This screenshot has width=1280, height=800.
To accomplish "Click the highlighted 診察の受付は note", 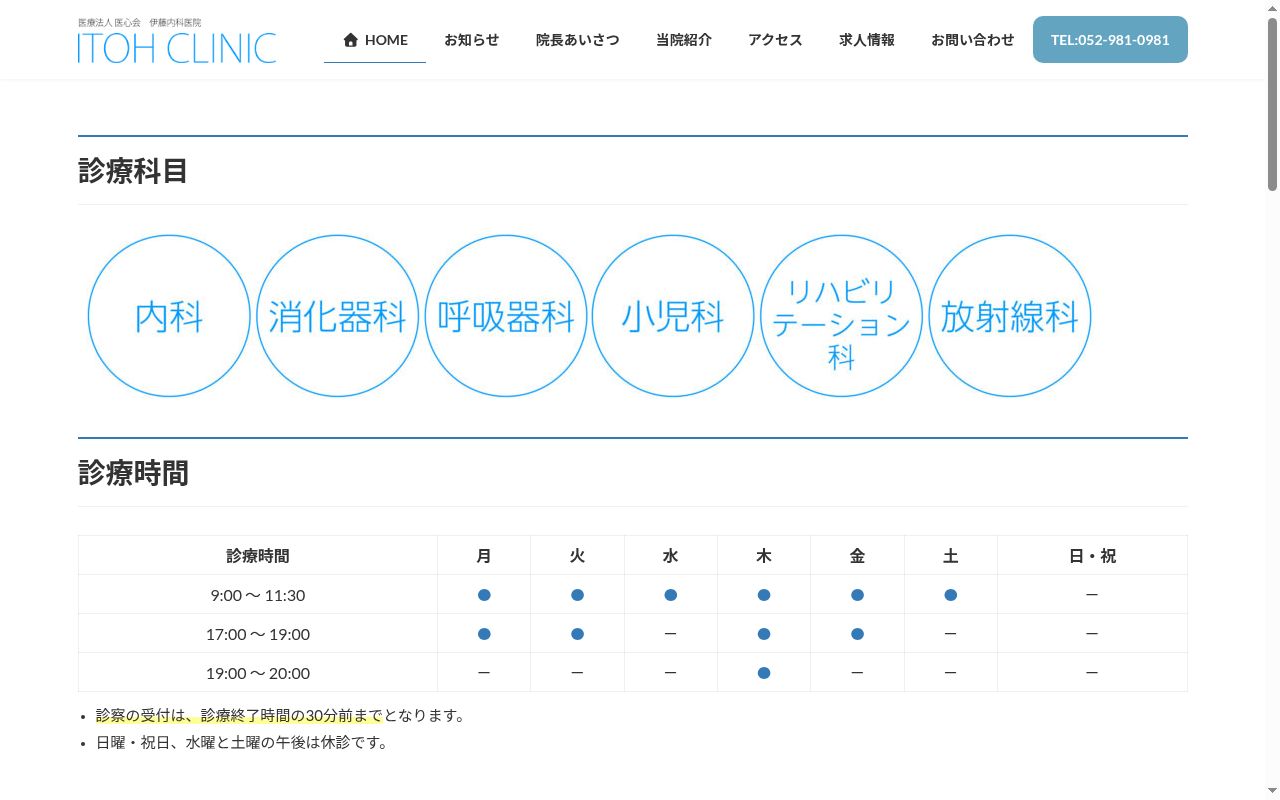I will (239, 716).
